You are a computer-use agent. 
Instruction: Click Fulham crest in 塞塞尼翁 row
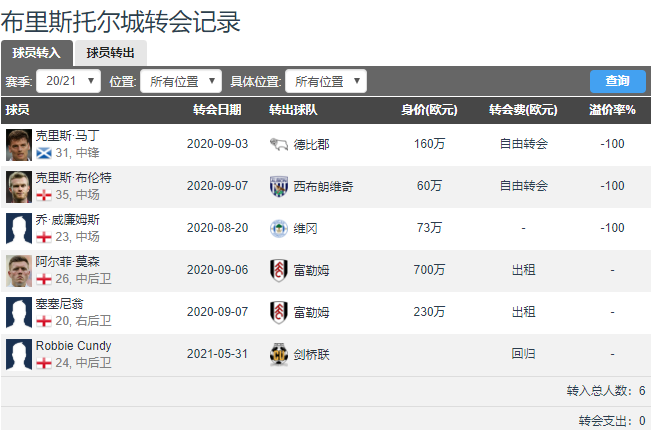(278, 312)
